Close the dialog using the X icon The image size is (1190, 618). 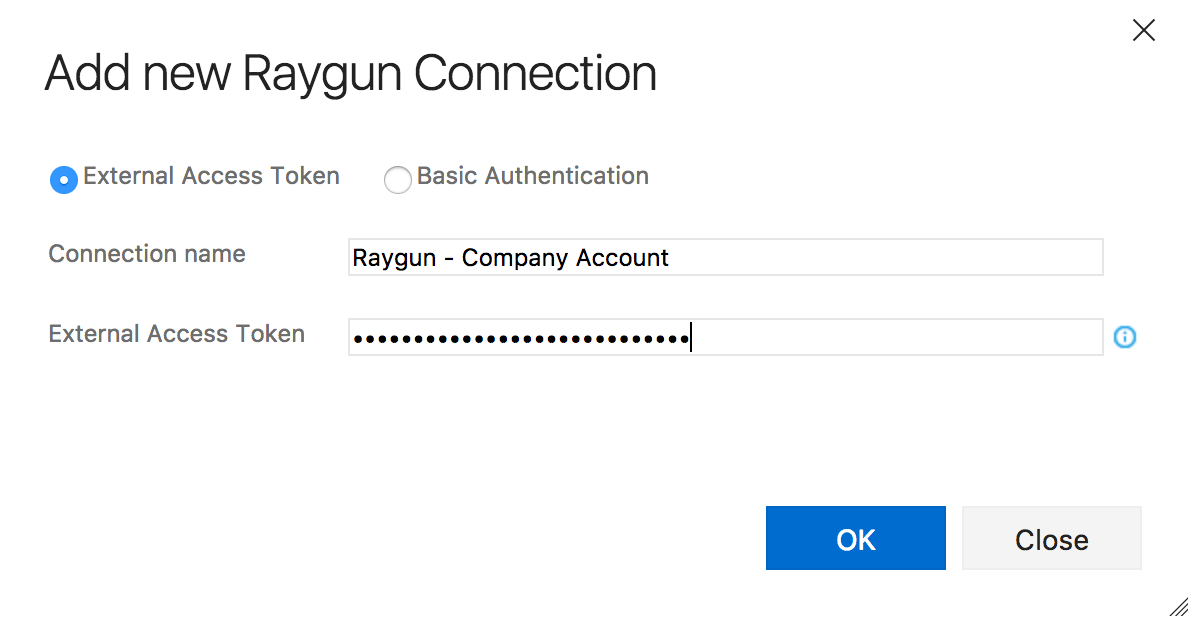pos(1143,30)
